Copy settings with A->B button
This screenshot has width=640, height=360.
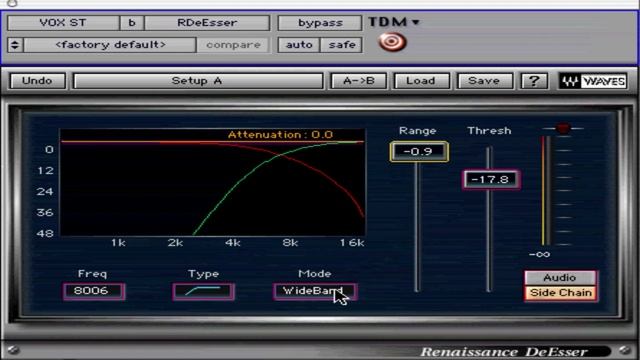click(358, 81)
